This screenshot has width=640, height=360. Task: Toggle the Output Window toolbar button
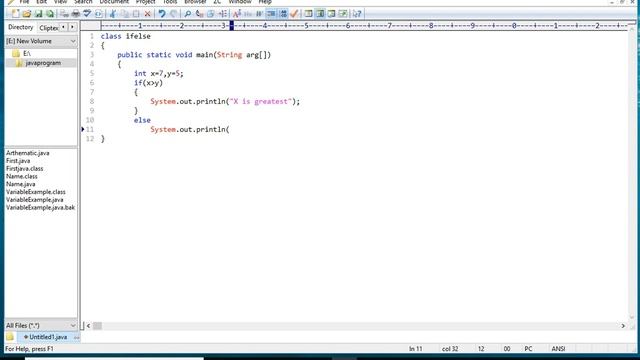click(332, 14)
